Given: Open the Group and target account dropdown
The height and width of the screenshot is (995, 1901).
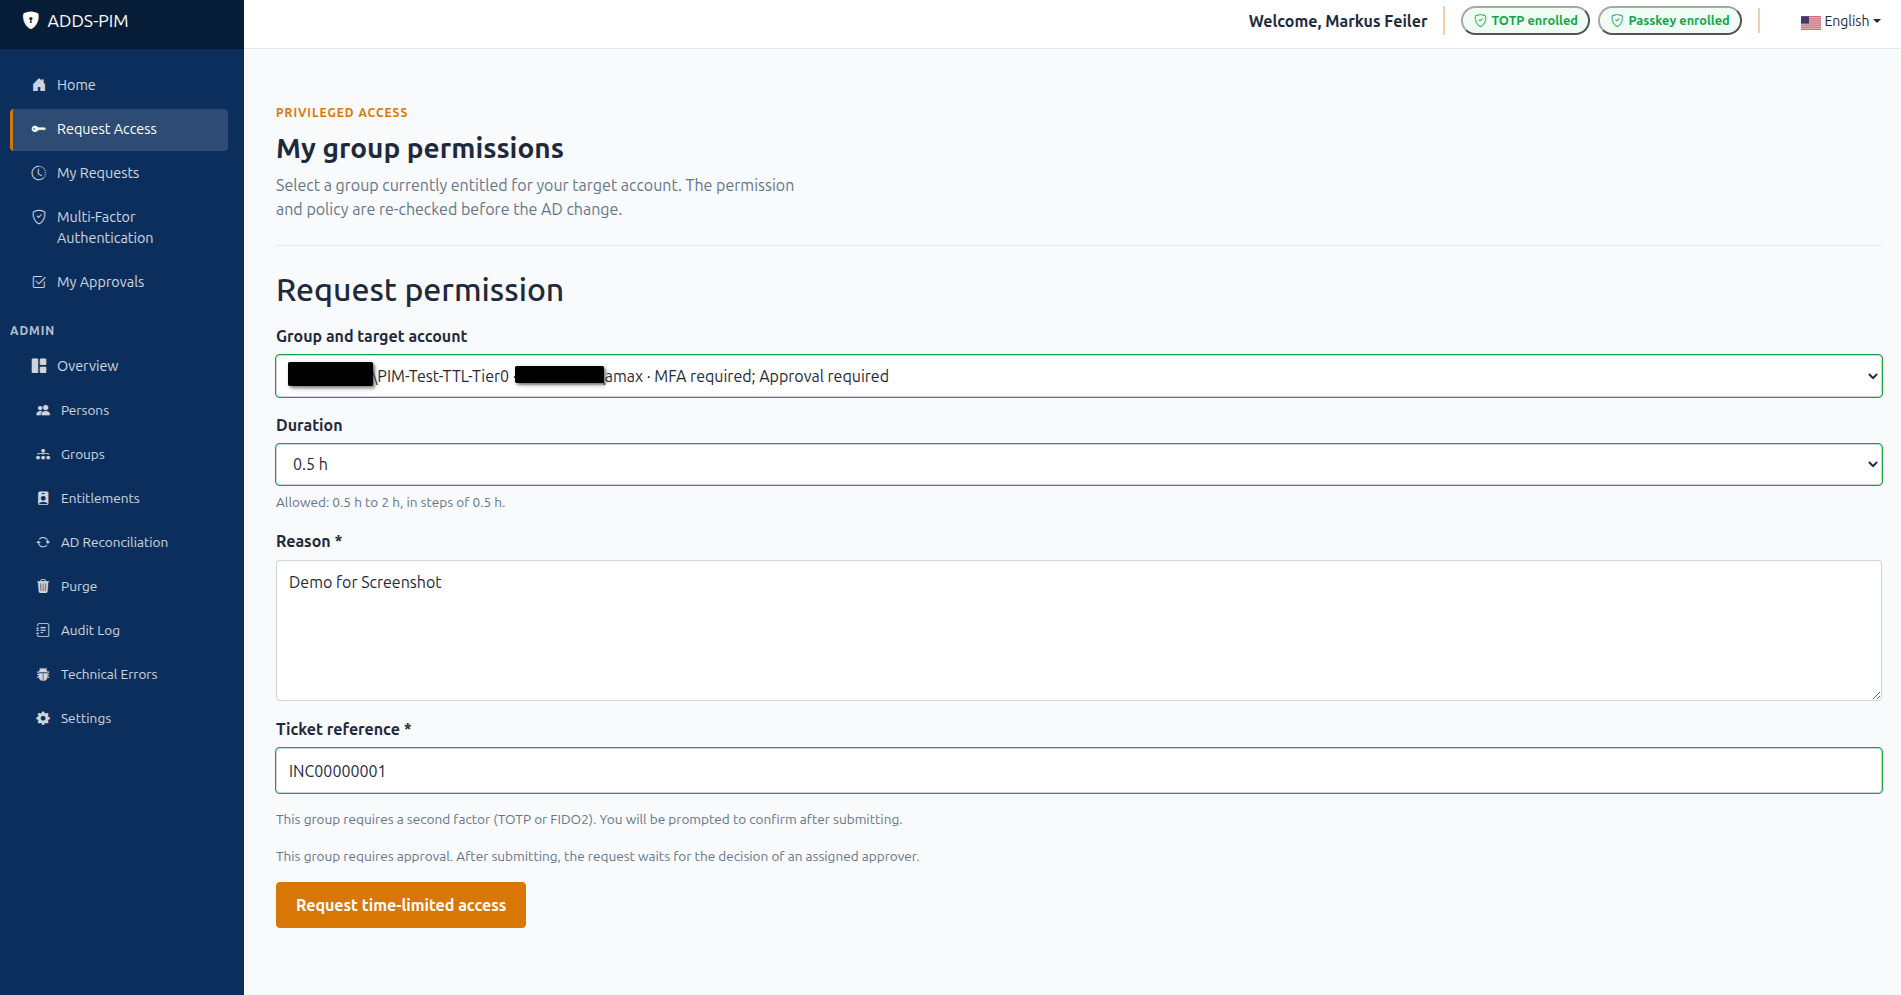Looking at the screenshot, I should [1079, 376].
